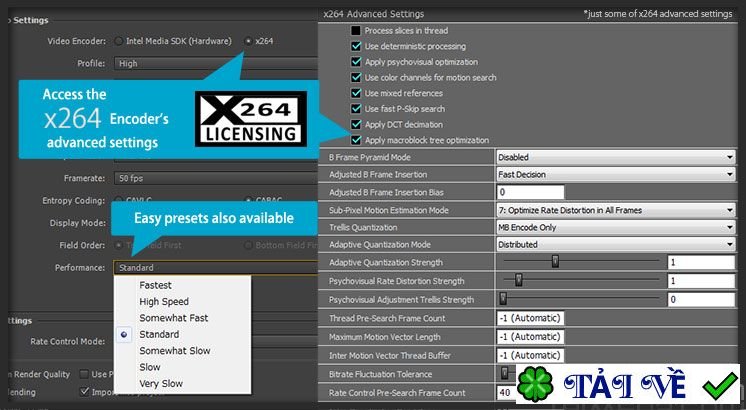Screen dimensions: 746x410
Task: Choose Somewhat Fast preset
Action: coord(174,318)
